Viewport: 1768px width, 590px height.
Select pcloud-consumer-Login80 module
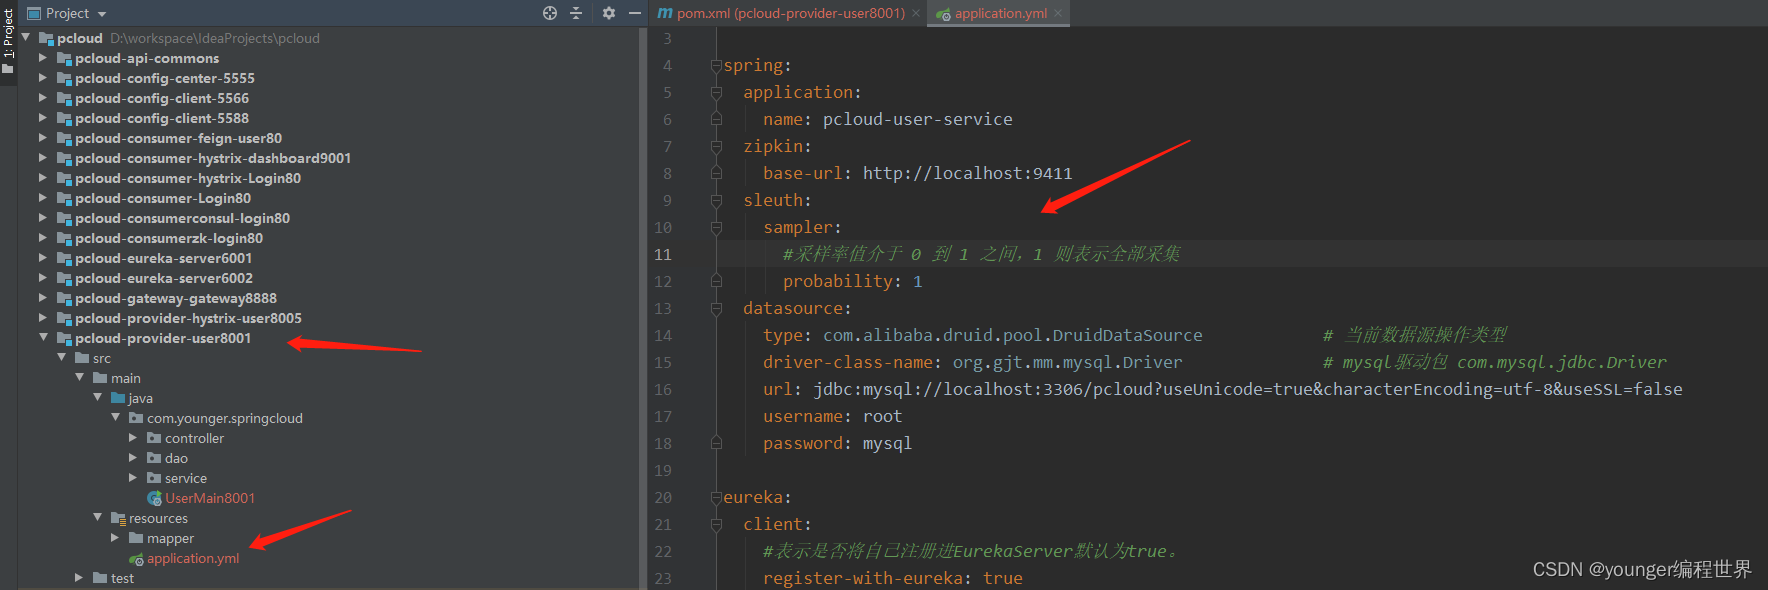[x=163, y=198]
